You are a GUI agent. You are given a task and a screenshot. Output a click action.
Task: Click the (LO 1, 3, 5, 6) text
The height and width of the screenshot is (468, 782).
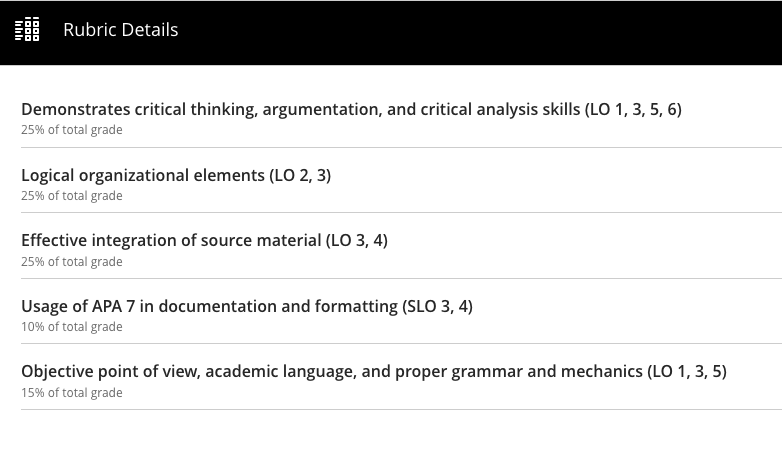tap(633, 109)
